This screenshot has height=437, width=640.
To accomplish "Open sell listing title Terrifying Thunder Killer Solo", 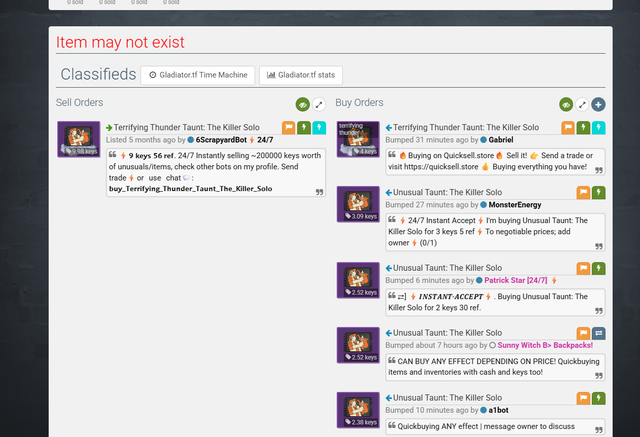I will click(x=187, y=127).
